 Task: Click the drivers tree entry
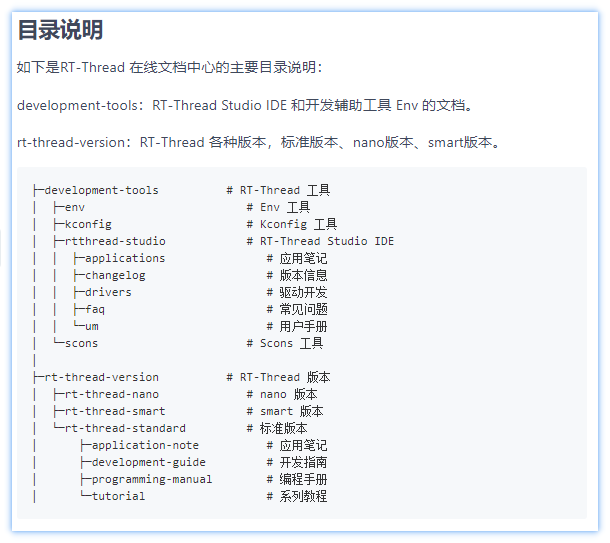108,292
